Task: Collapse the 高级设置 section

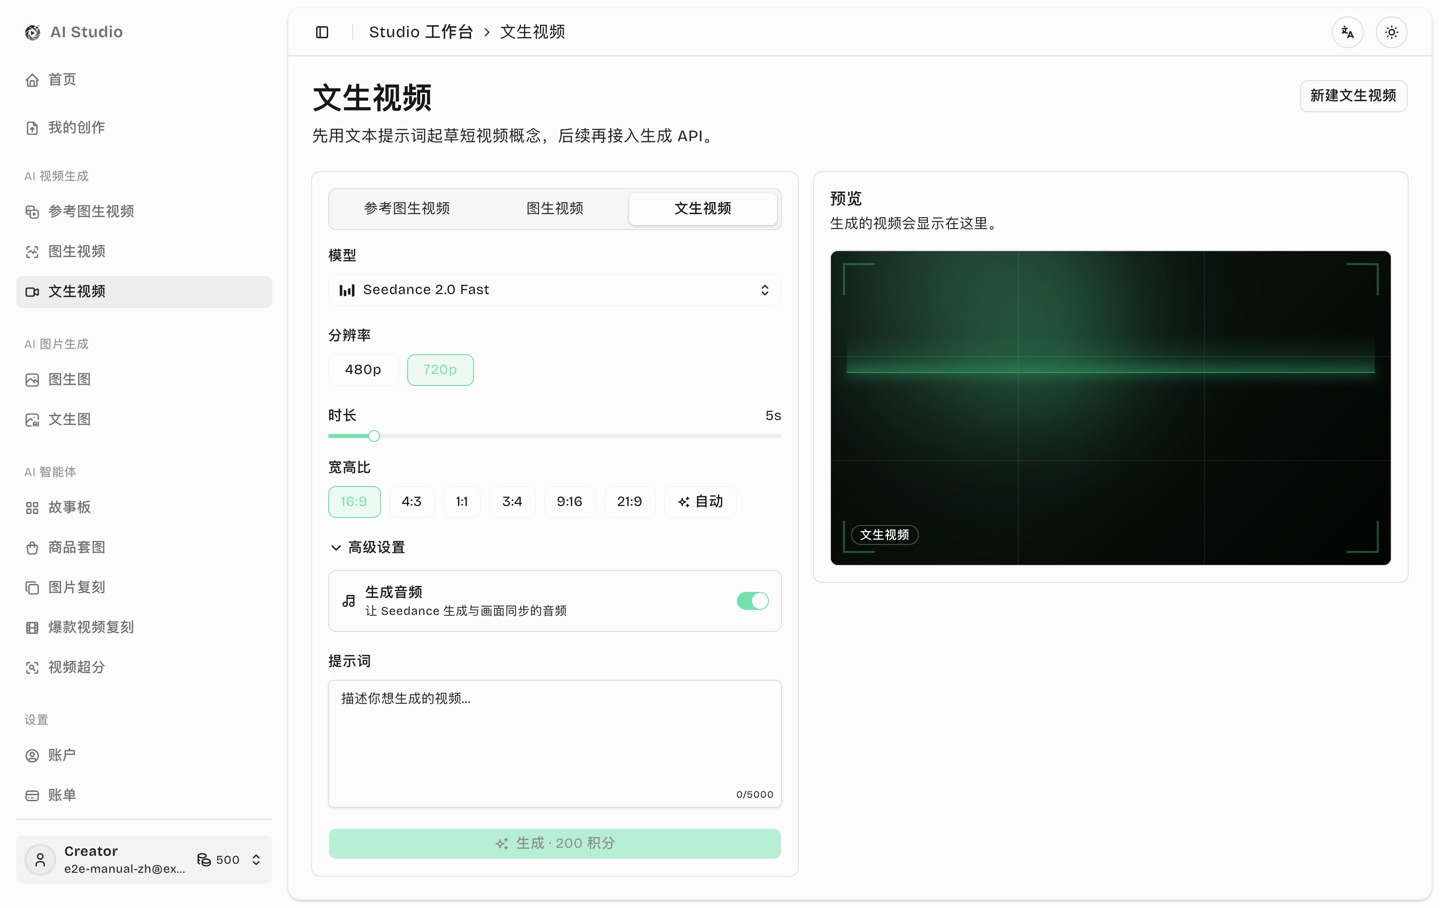Action: click(x=367, y=548)
